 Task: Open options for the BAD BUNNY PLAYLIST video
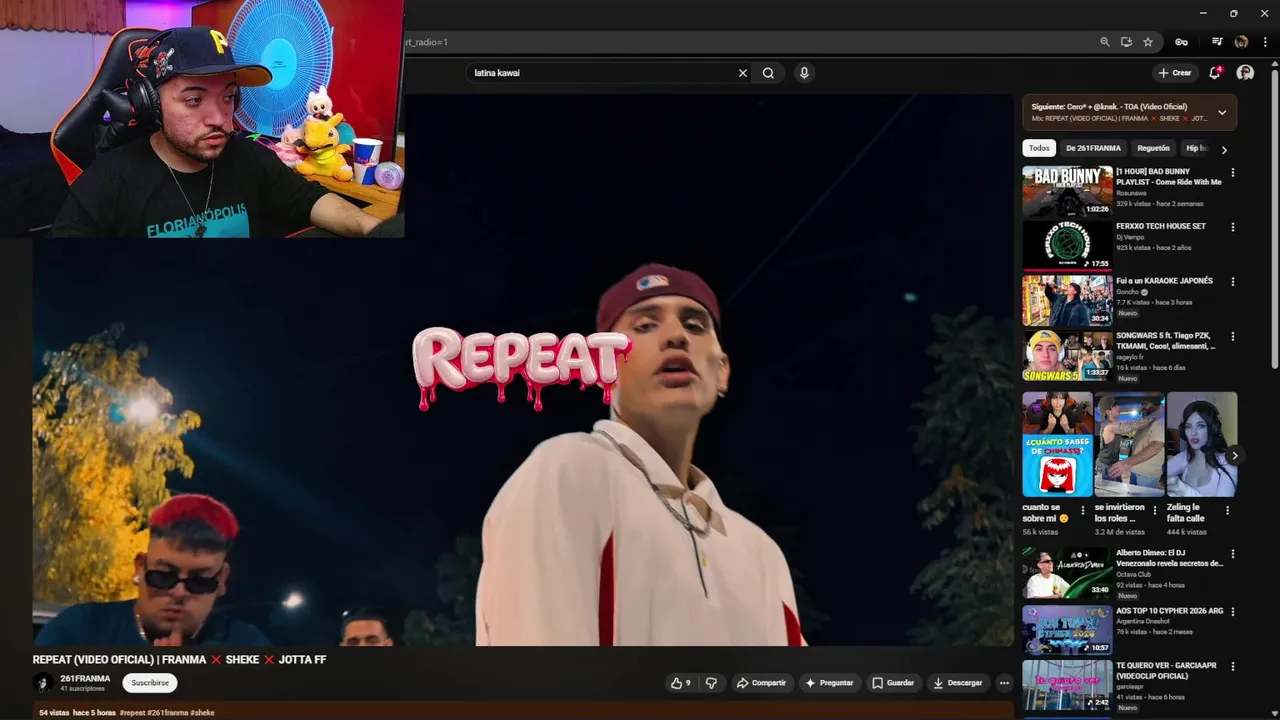pyautogui.click(x=1232, y=173)
